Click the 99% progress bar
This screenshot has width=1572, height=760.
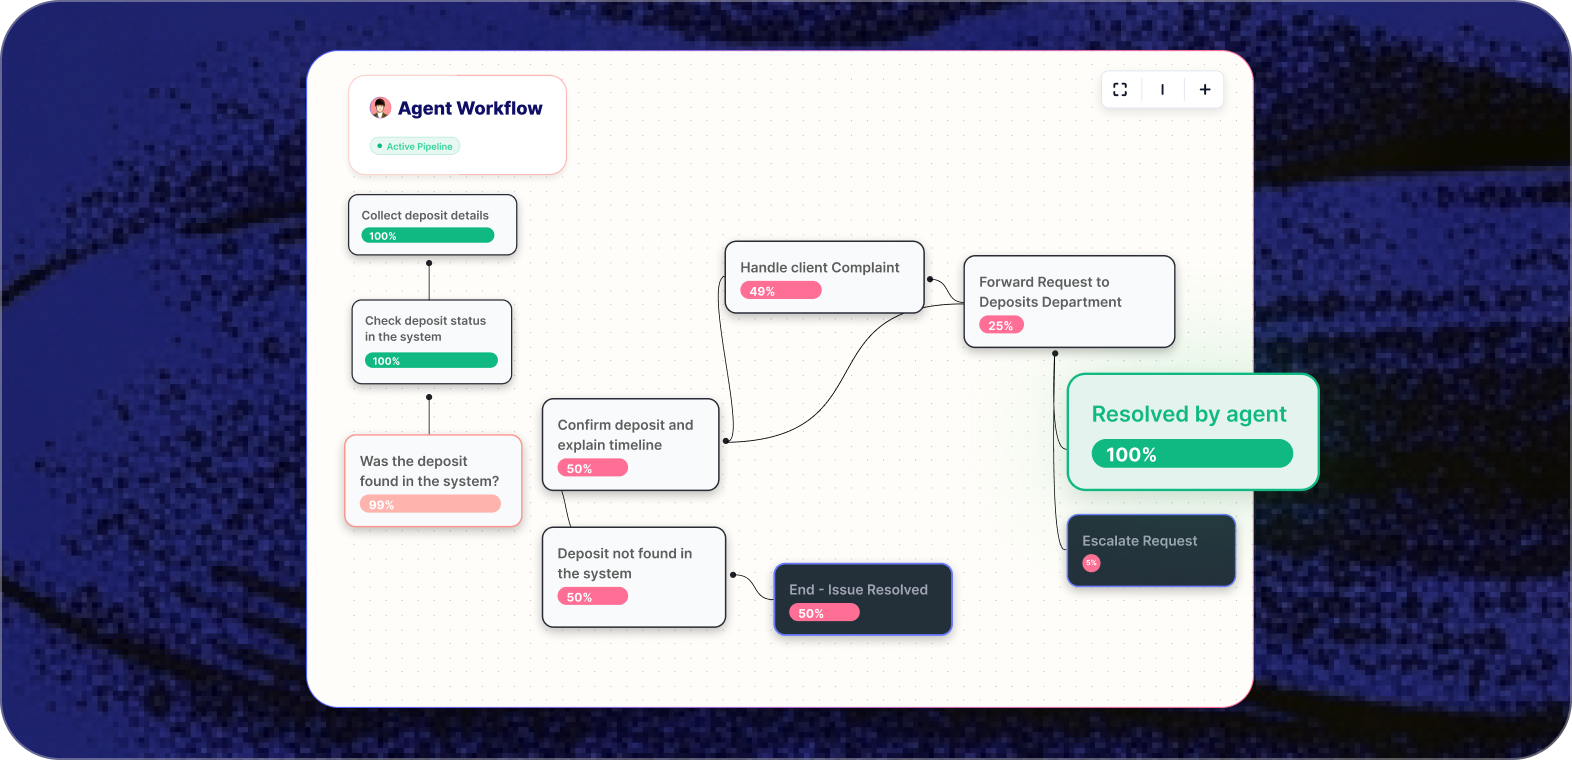(x=430, y=505)
